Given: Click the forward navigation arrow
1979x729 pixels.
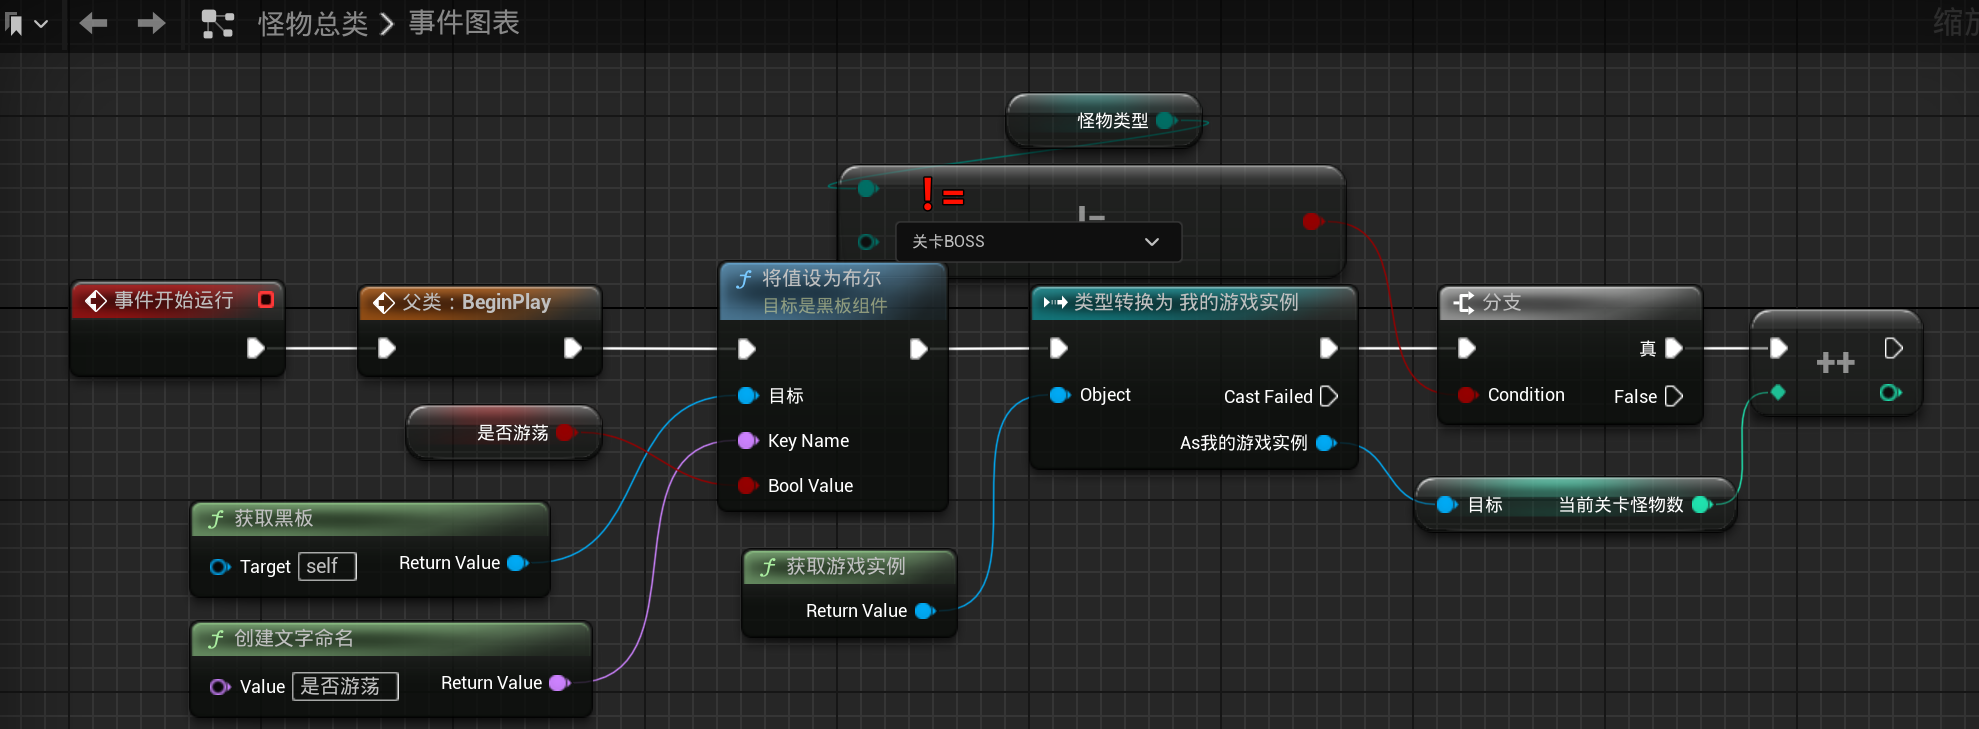Looking at the screenshot, I should (151, 23).
